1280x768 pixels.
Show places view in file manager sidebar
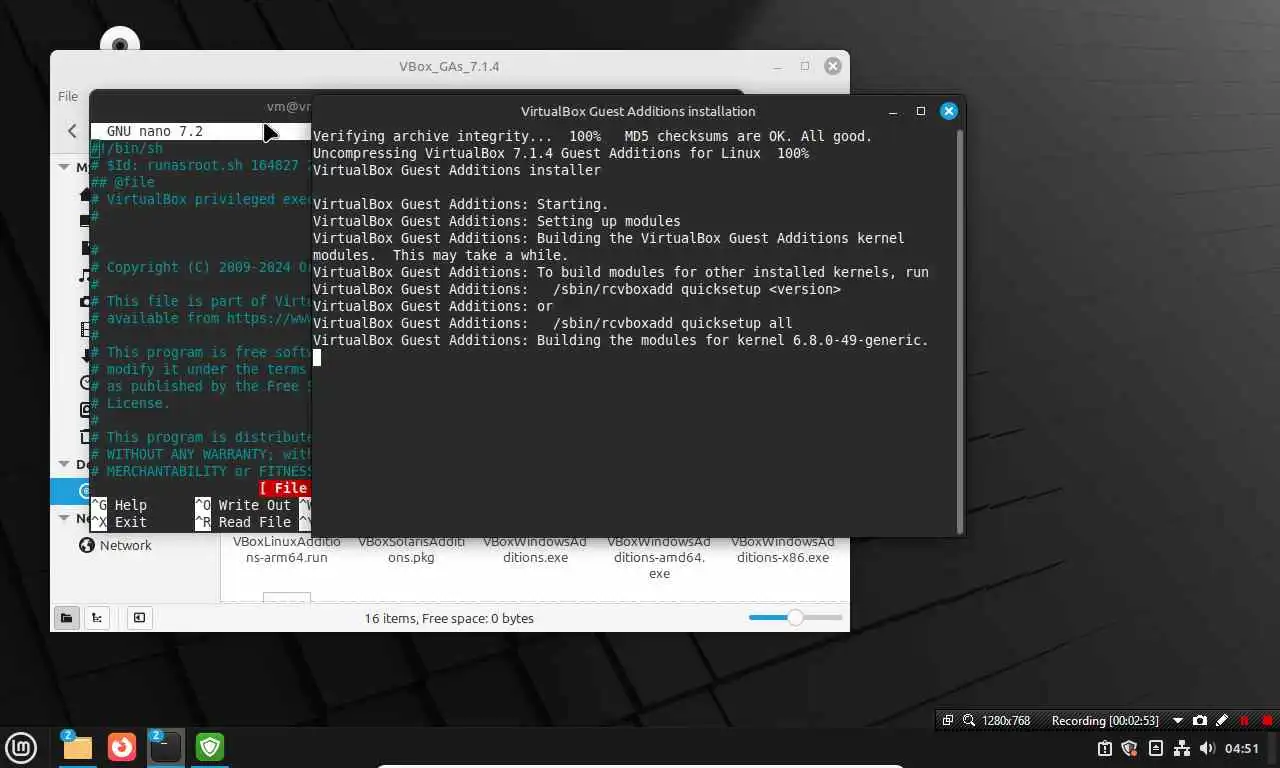(66, 618)
